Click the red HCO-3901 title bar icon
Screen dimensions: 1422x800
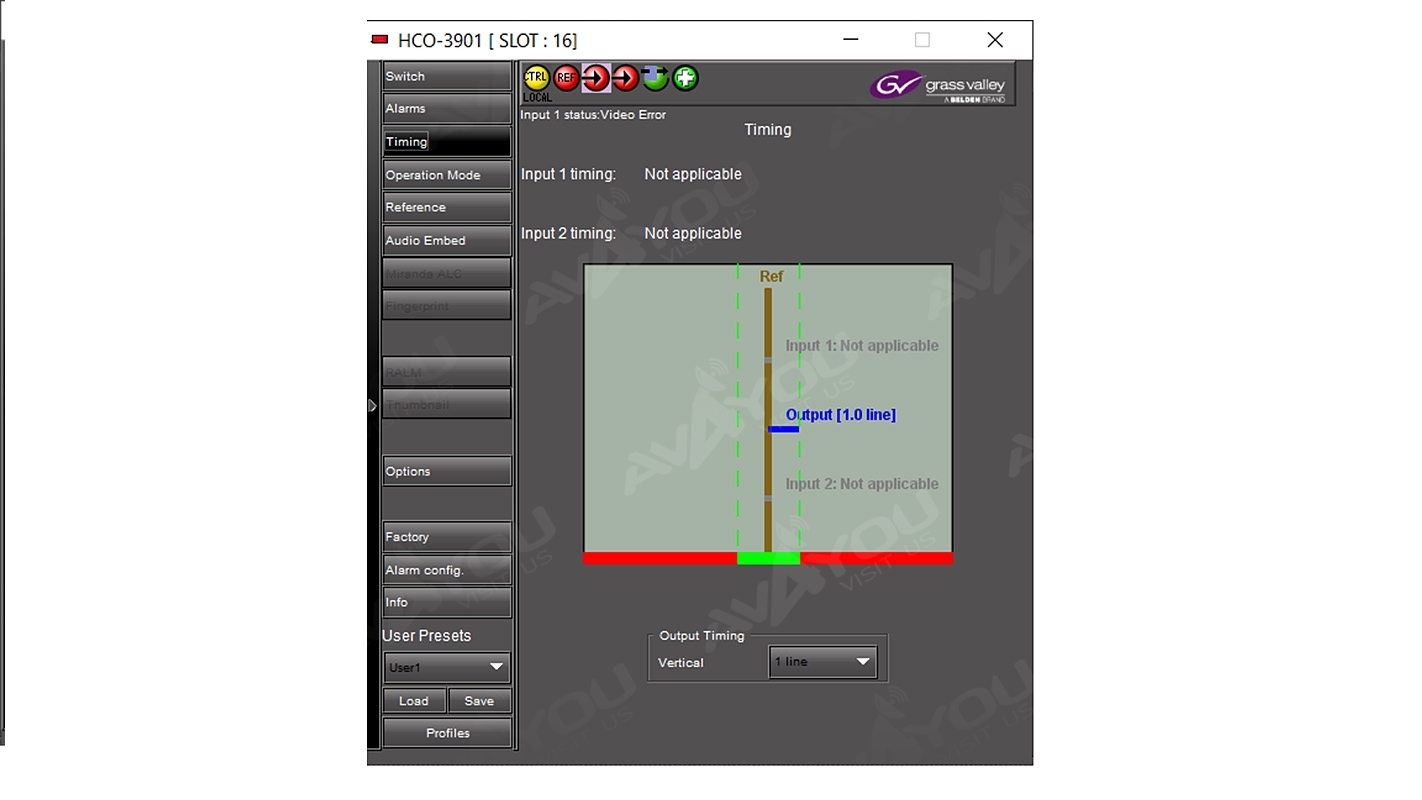click(x=380, y=40)
